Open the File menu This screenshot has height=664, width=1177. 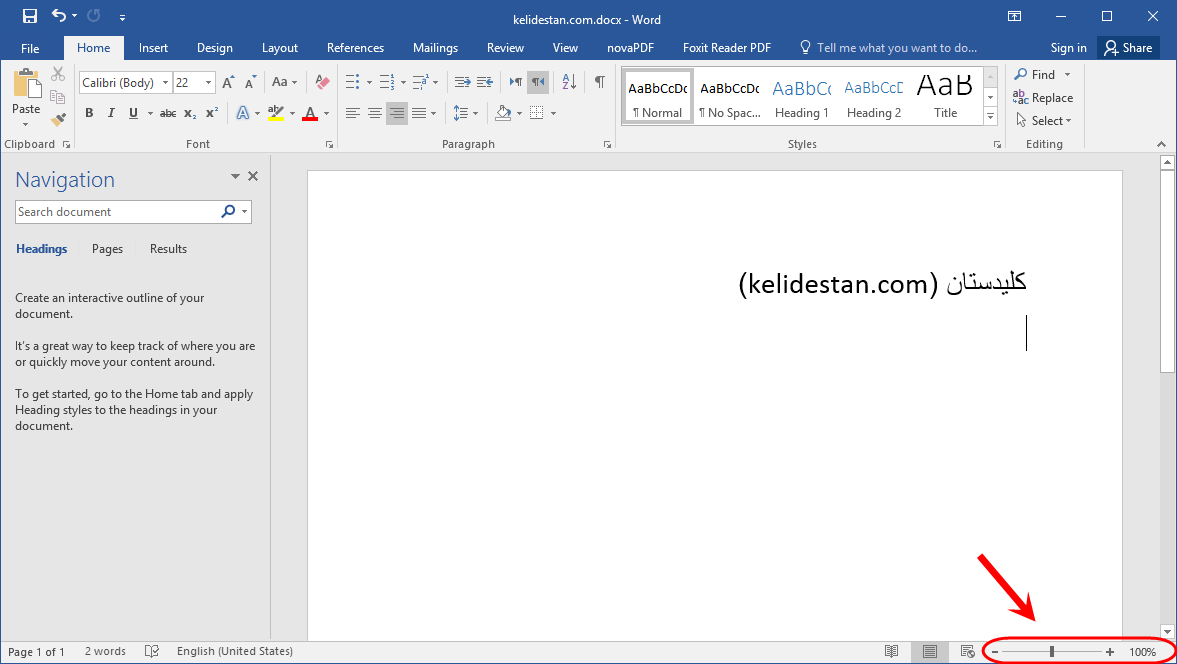pos(30,48)
